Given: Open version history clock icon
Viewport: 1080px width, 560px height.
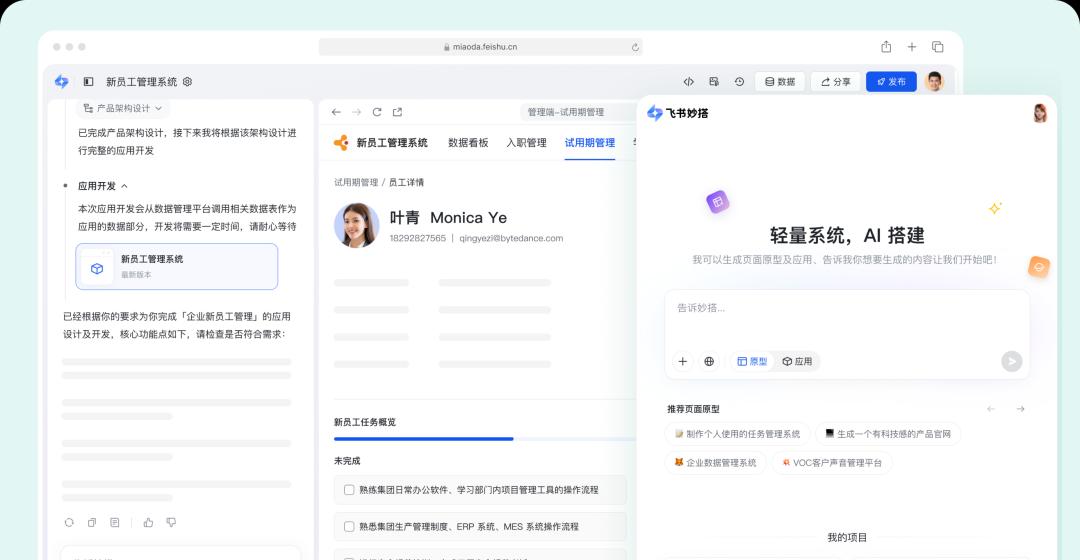Looking at the screenshot, I should click(x=739, y=81).
